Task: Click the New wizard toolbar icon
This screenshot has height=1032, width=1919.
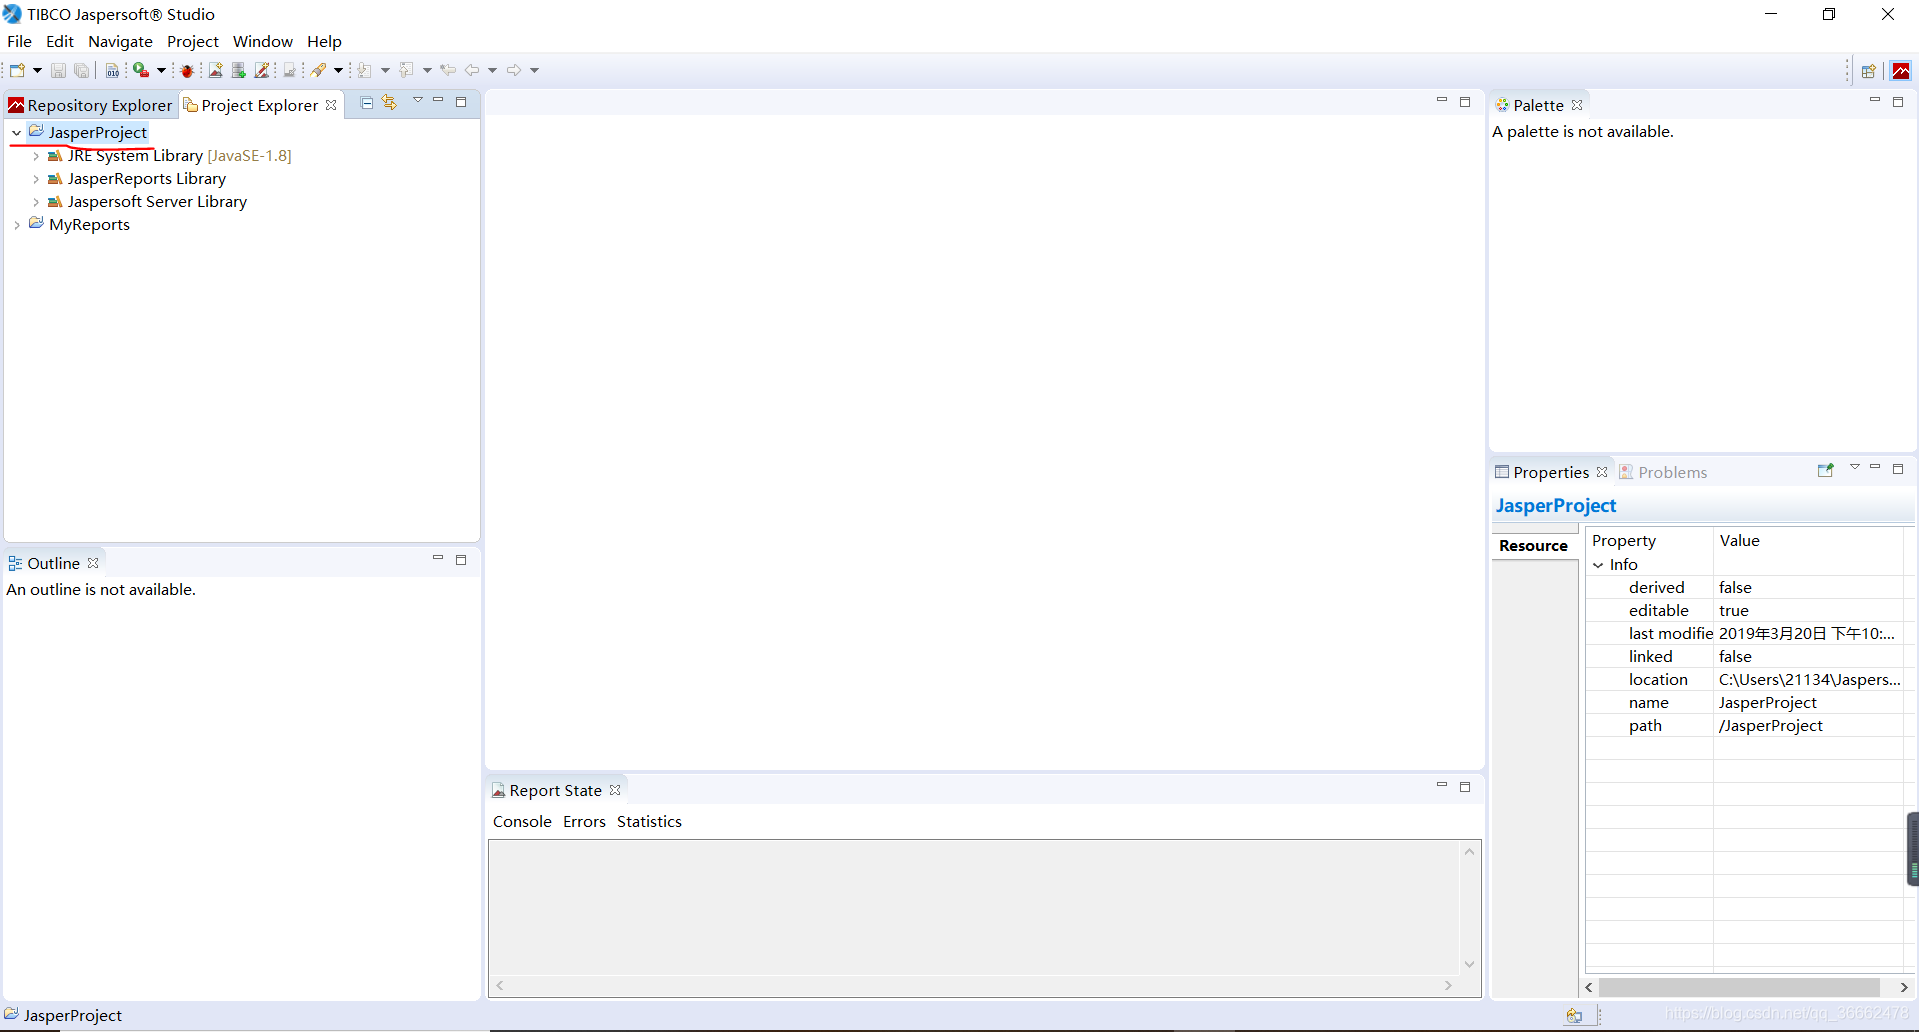Action: click(x=17, y=70)
